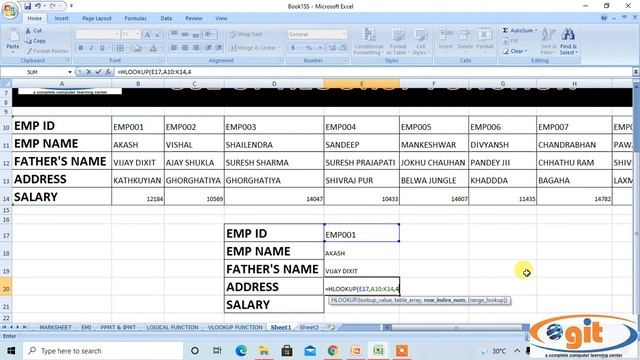Image resolution: width=640 pixels, height=360 pixels.
Task: Open the font name dropdown
Action: point(117,34)
